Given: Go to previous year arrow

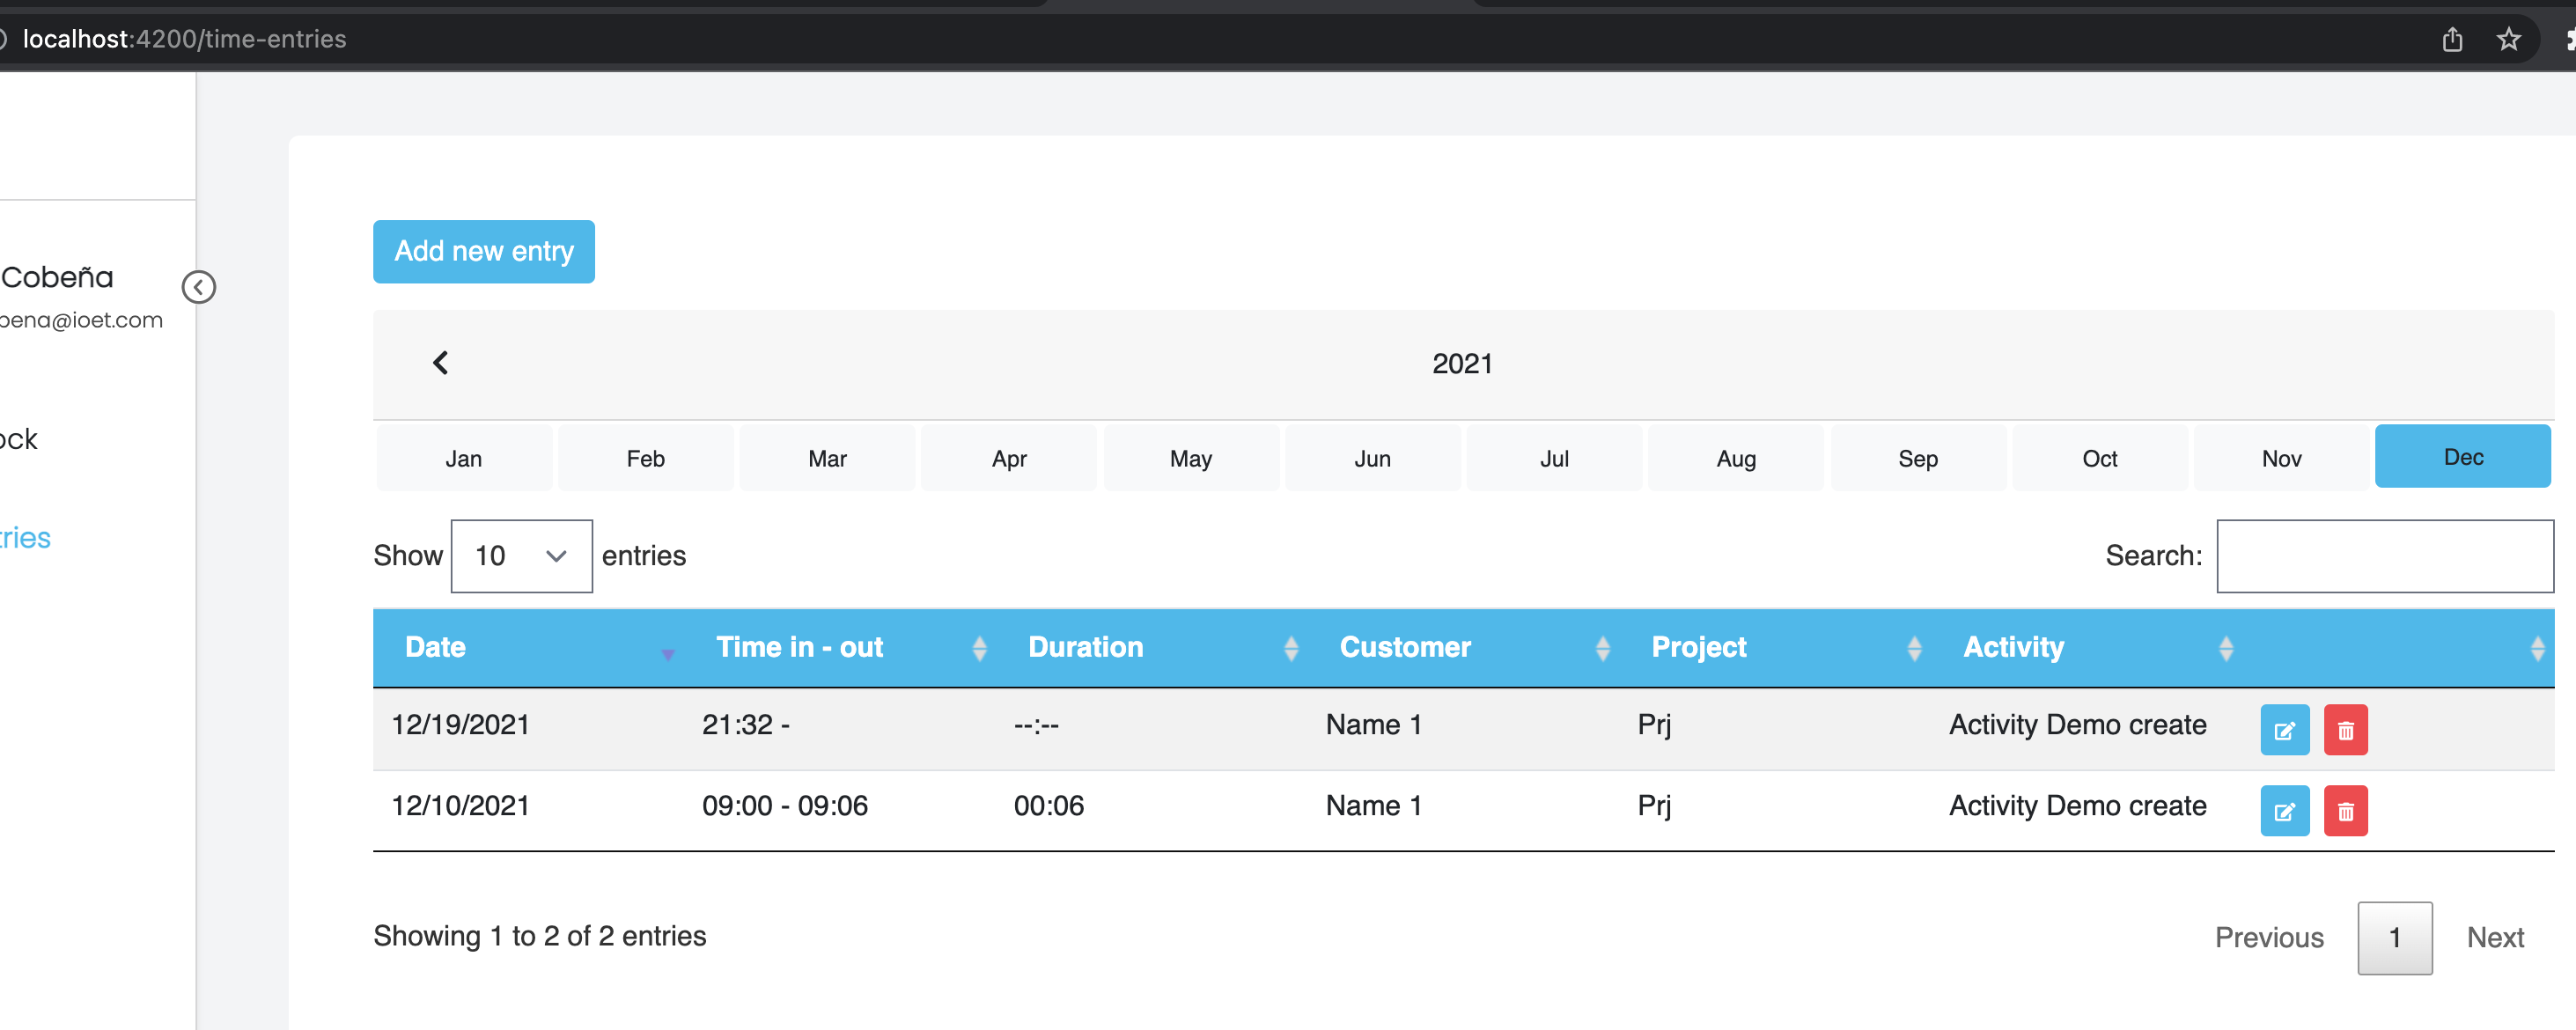Looking at the screenshot, I should pos(440,363).
